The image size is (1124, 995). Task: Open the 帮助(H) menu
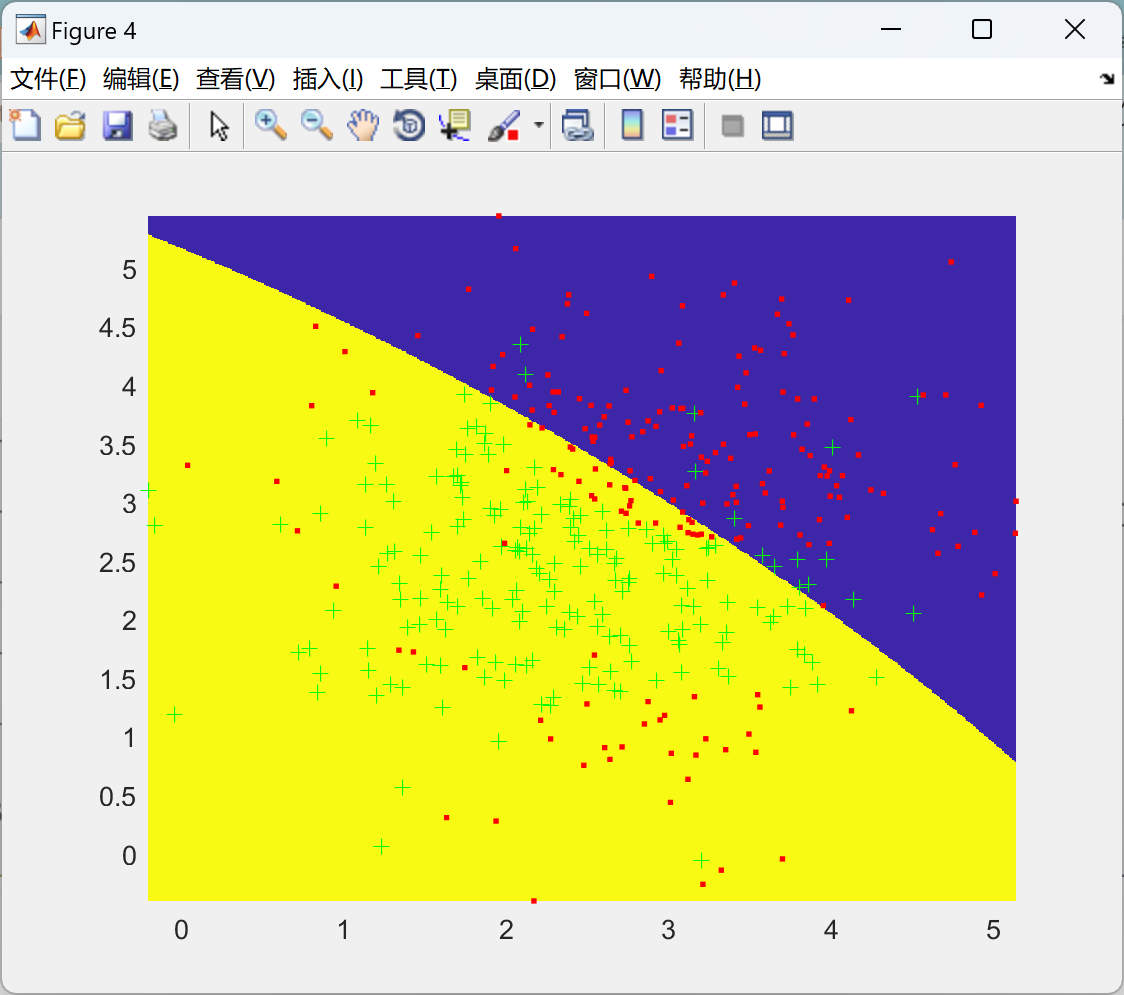[720, 79]
